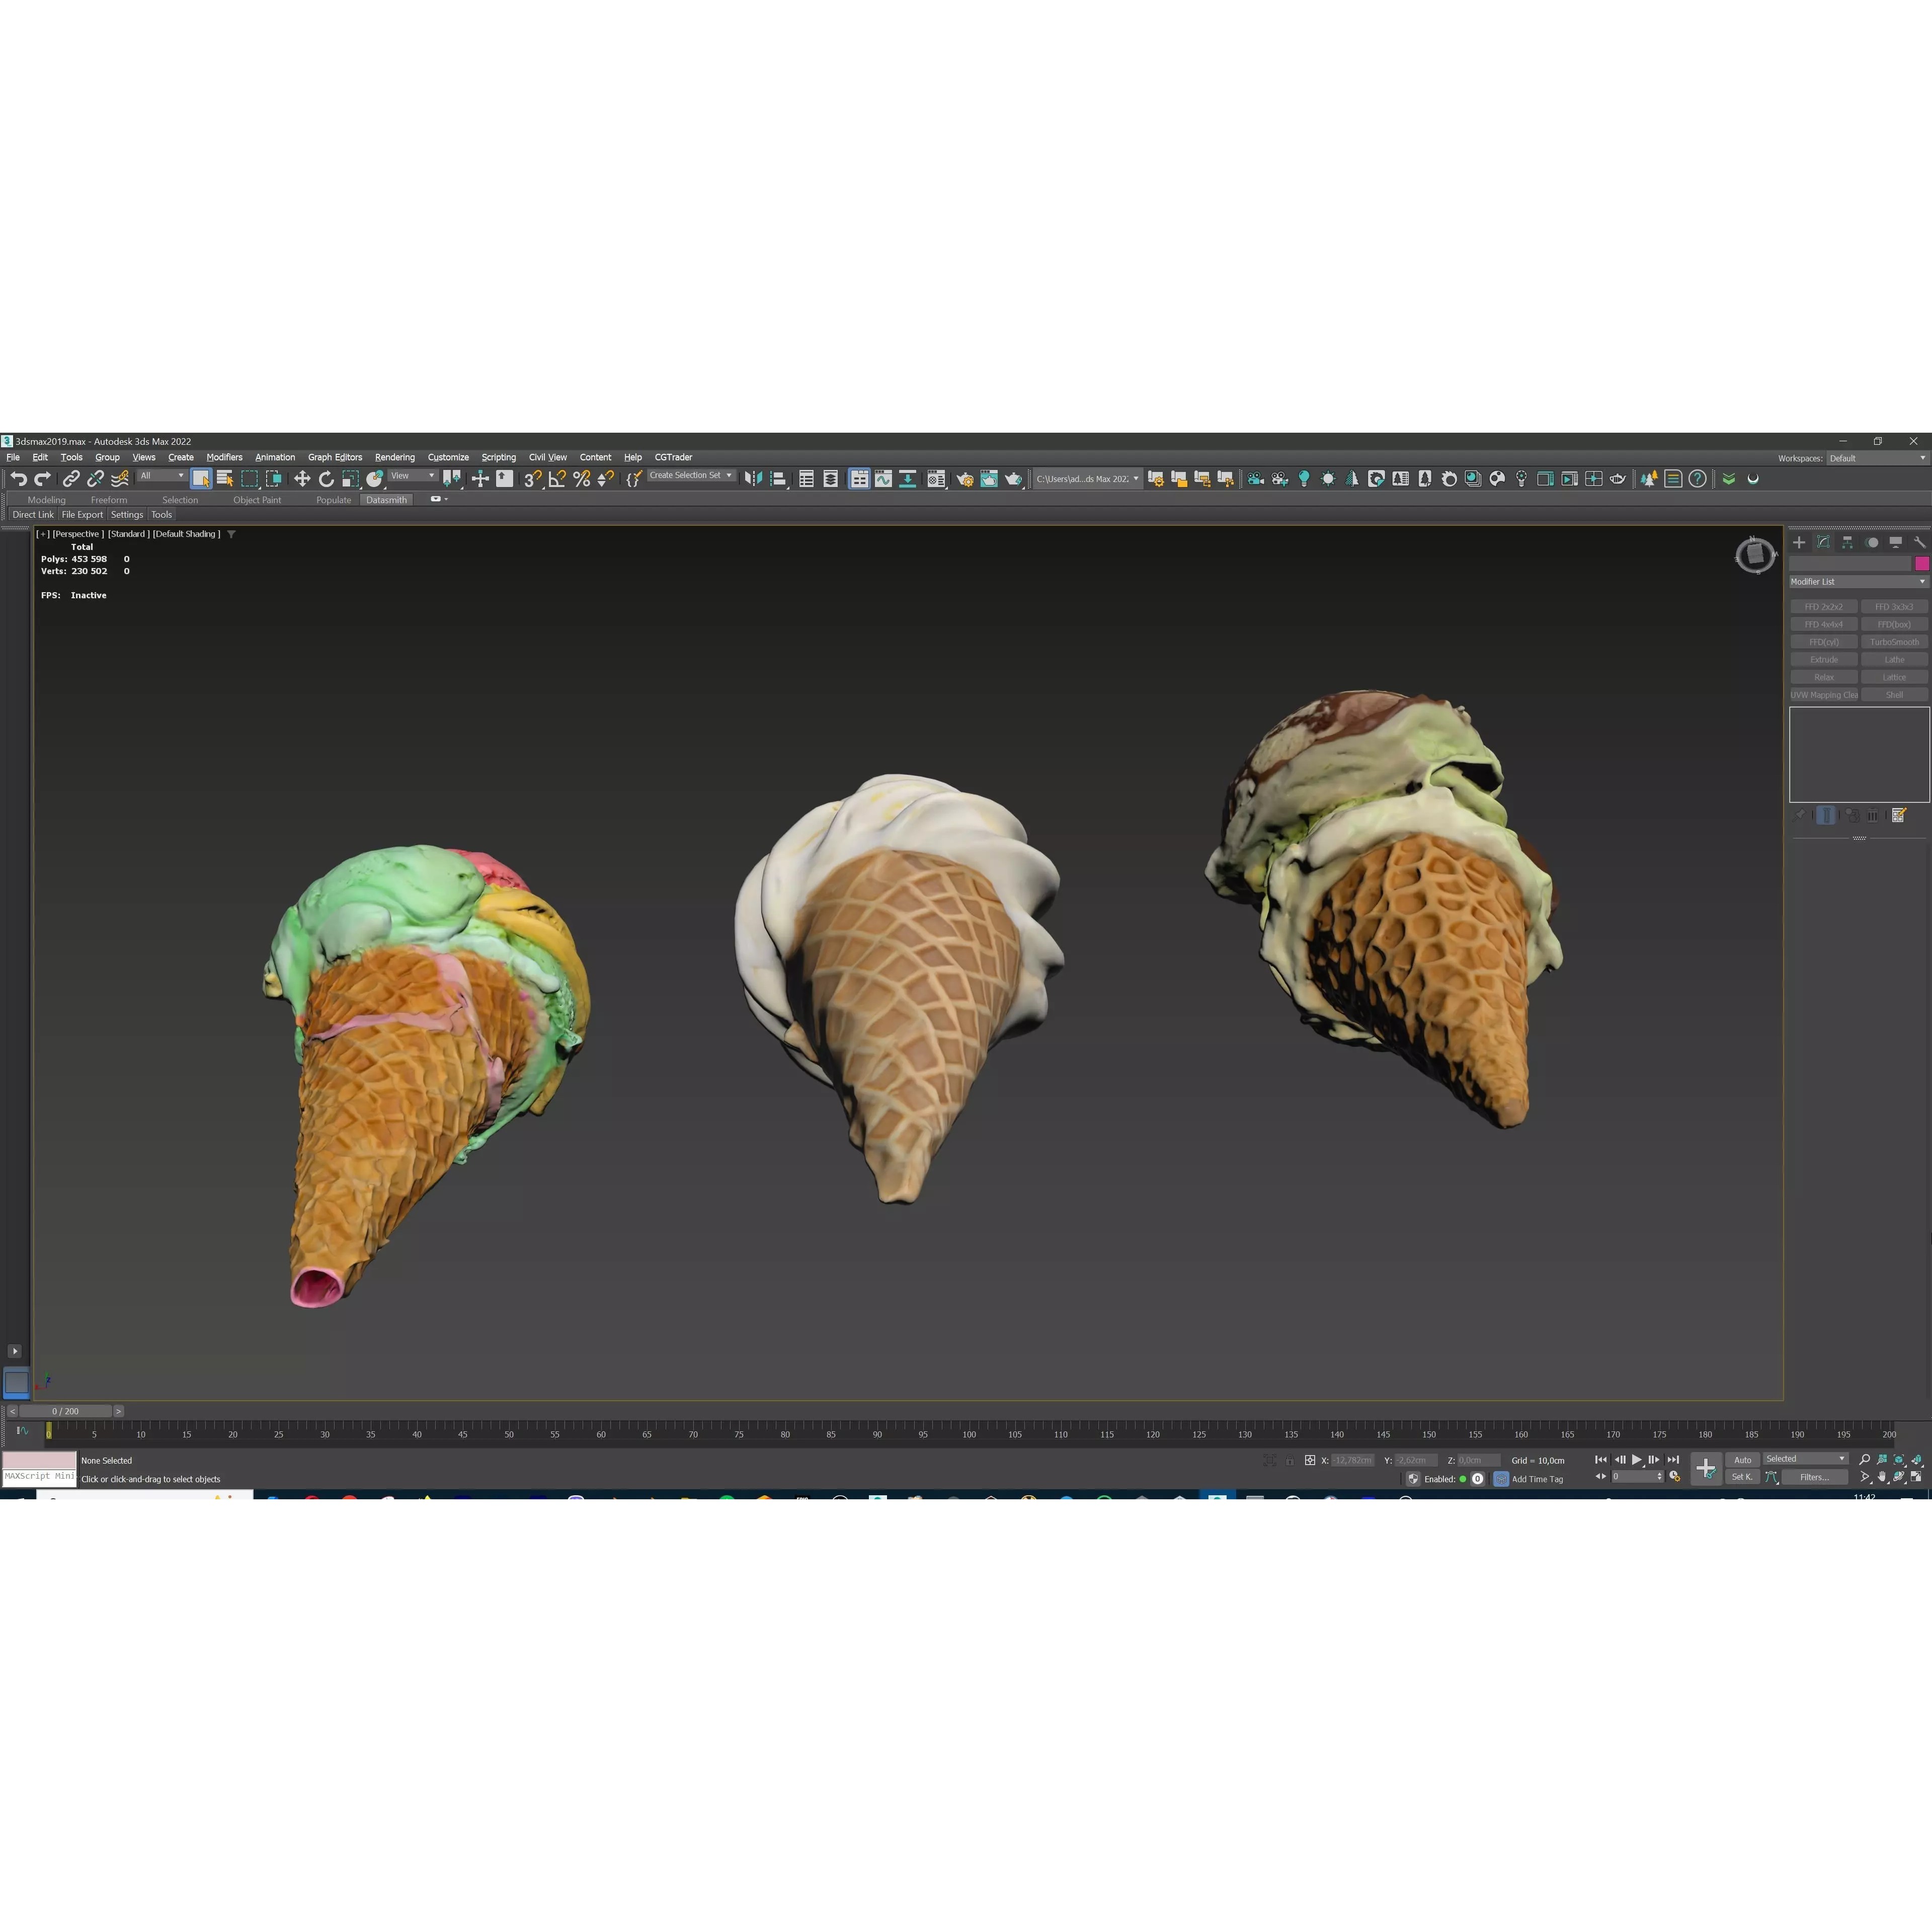Click the Set K. button
The width and height of the screenshot is (1932, 1932).
coord(1743,1477)
